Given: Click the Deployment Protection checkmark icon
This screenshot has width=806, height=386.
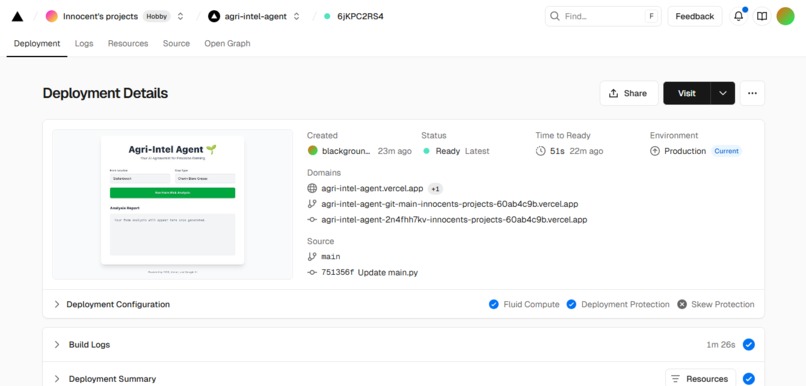Looking at the screenshot, I should (571, 304).
